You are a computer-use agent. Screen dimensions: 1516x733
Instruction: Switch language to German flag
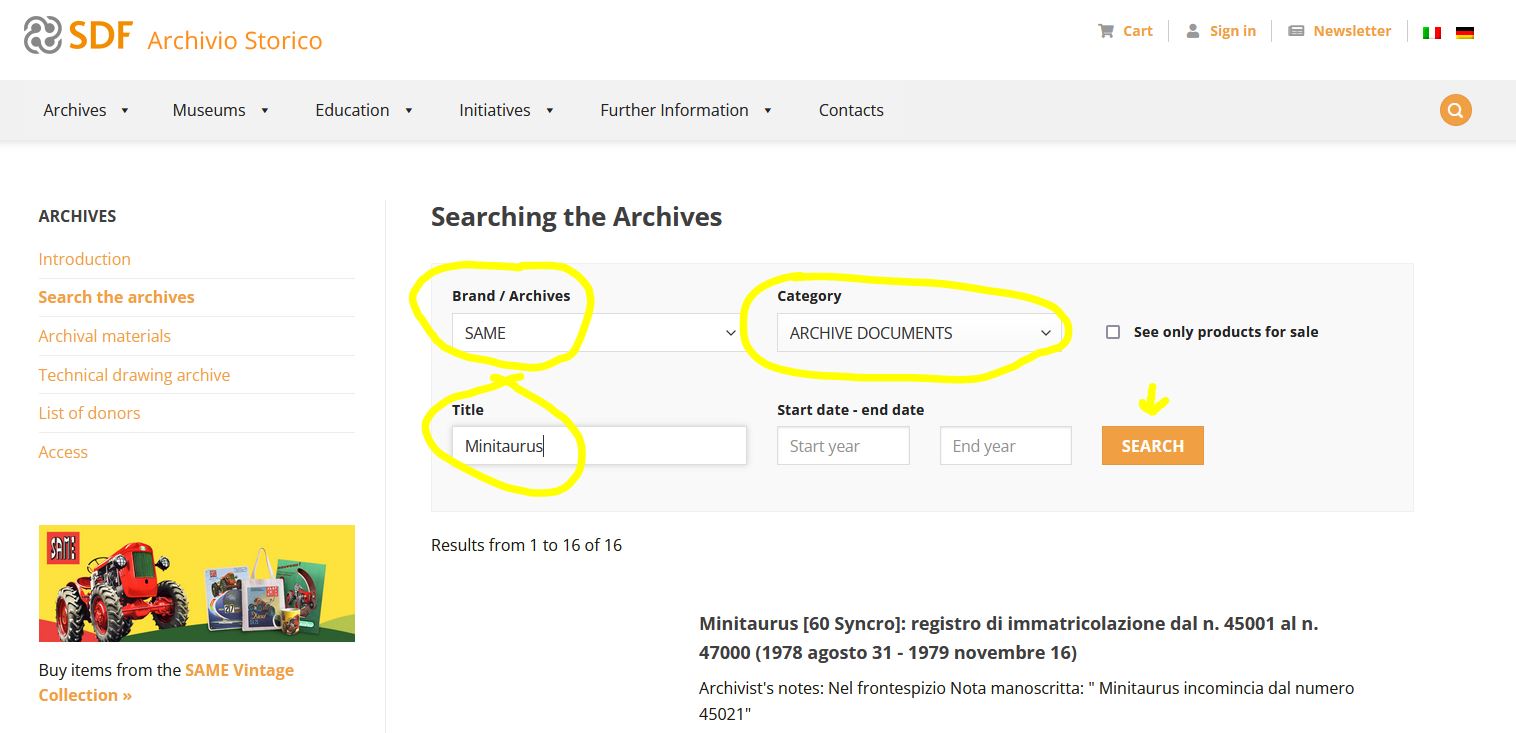1465,32
